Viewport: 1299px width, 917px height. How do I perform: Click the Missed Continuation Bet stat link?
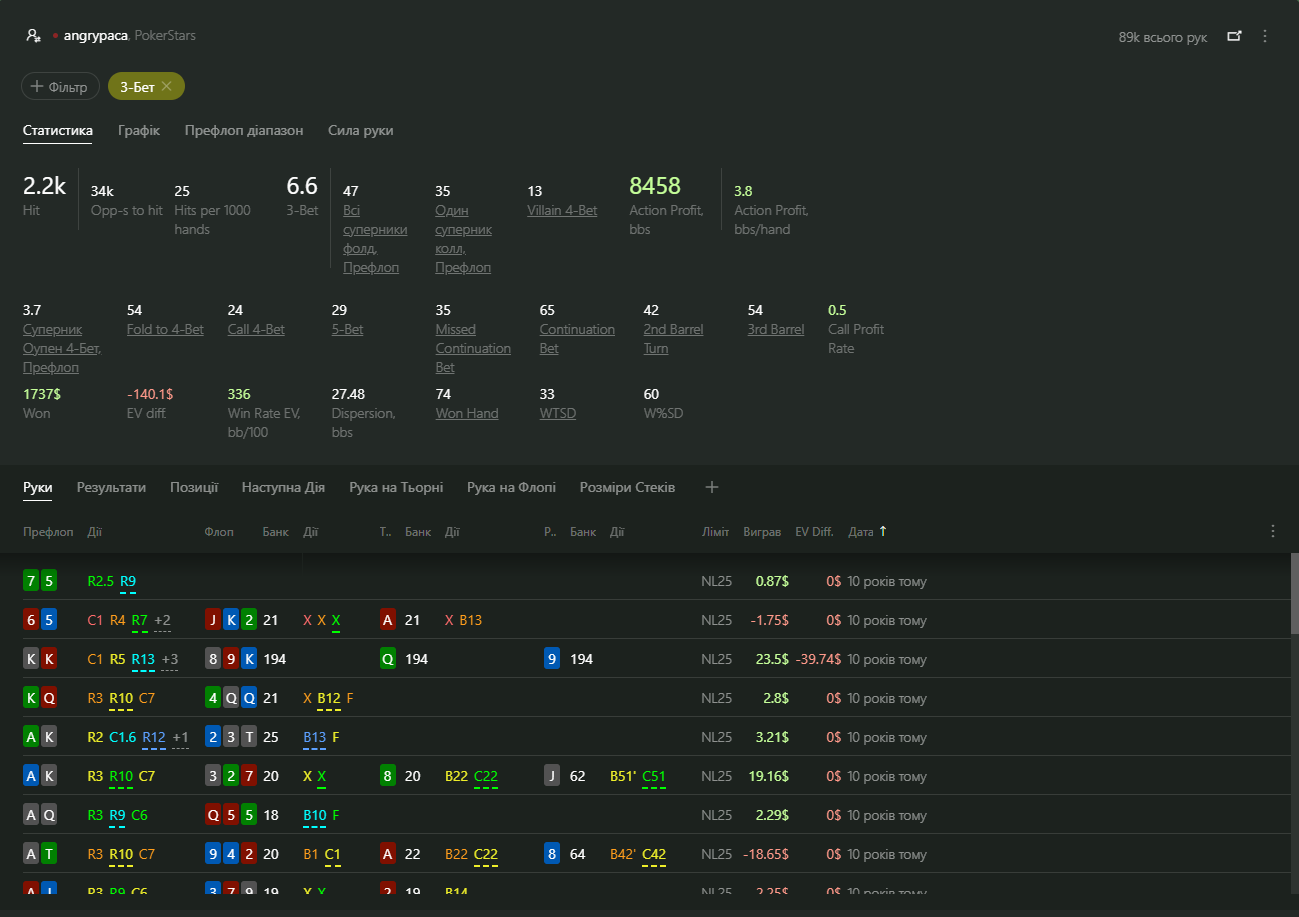pos(473,348)
